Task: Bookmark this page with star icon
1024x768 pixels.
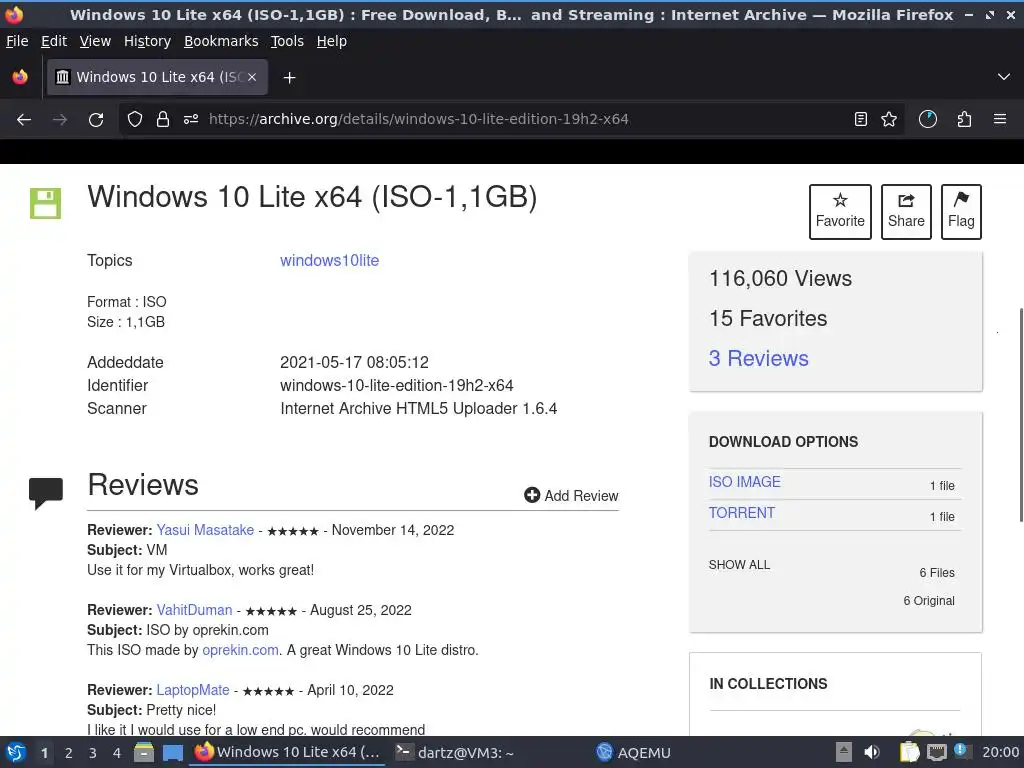Action: pyautogui.click(x=889, y=120)
